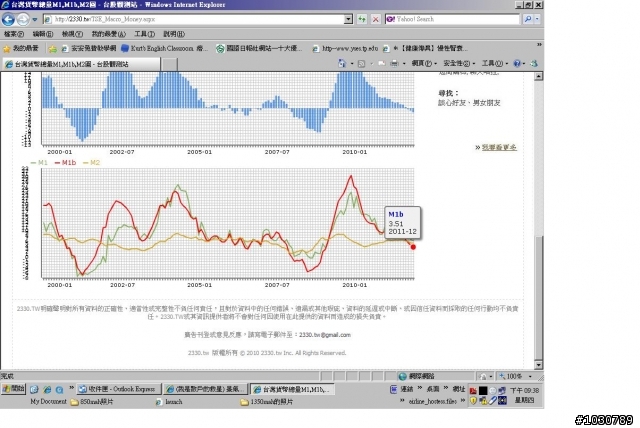Open the 工具(T) menu in menu bar

(x=144, y=34)
